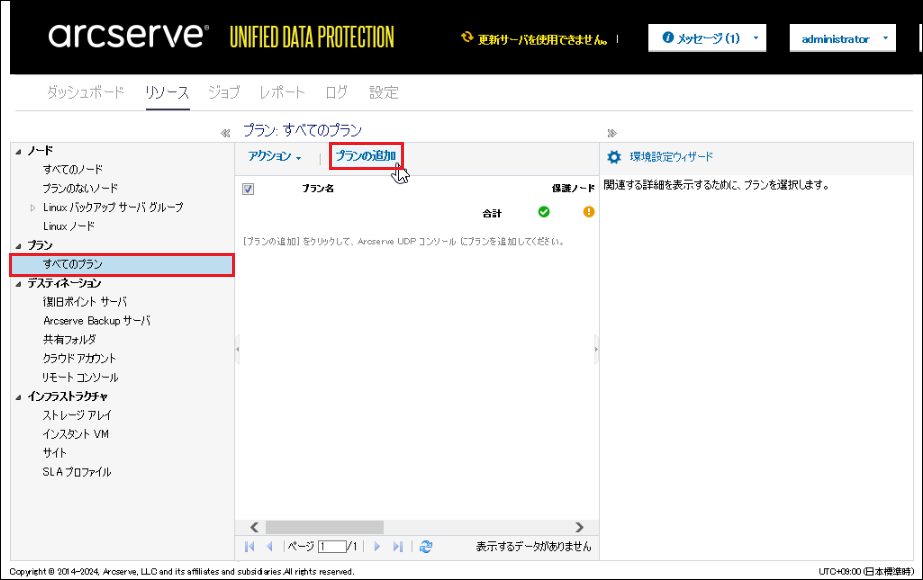Go to previous page in pager
Screen dimensions: 923x580
pos(270,546)
